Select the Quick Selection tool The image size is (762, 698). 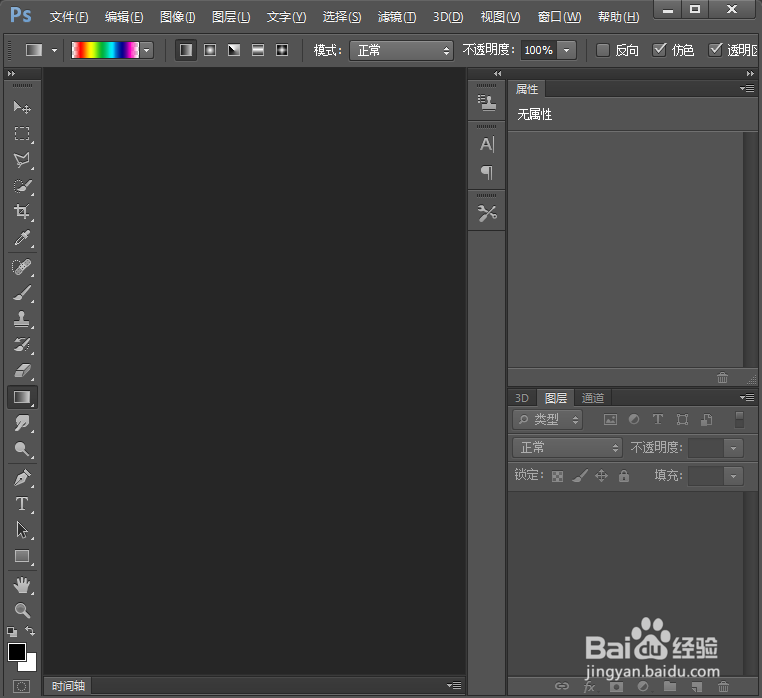(x=22, y=186)
